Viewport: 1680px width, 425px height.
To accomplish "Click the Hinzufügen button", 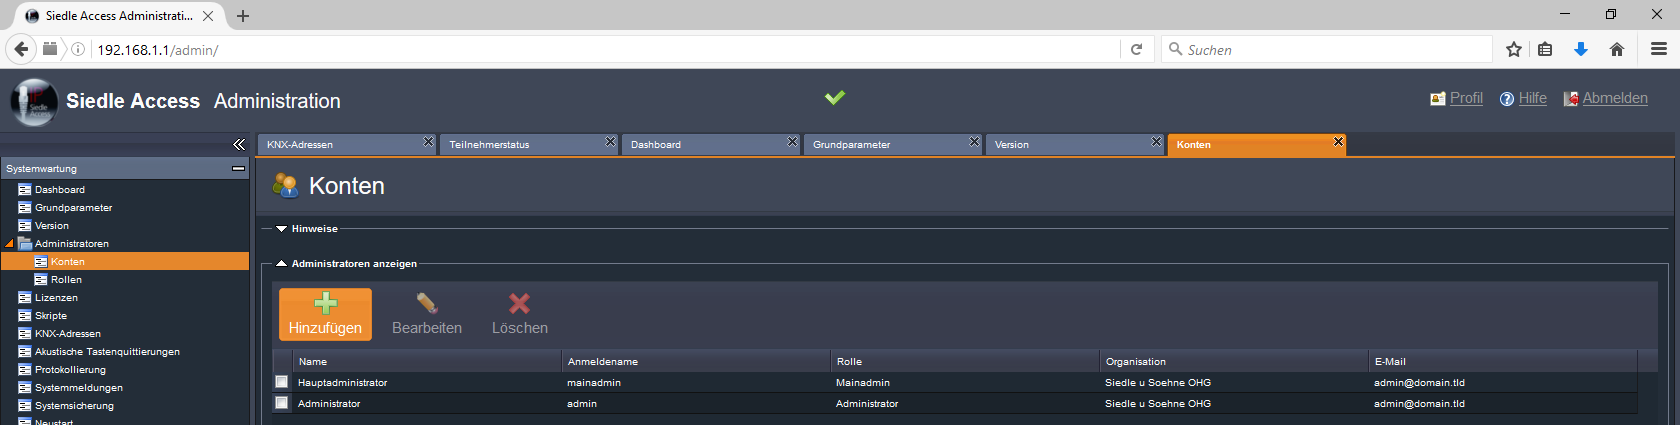I will [325, 314].
